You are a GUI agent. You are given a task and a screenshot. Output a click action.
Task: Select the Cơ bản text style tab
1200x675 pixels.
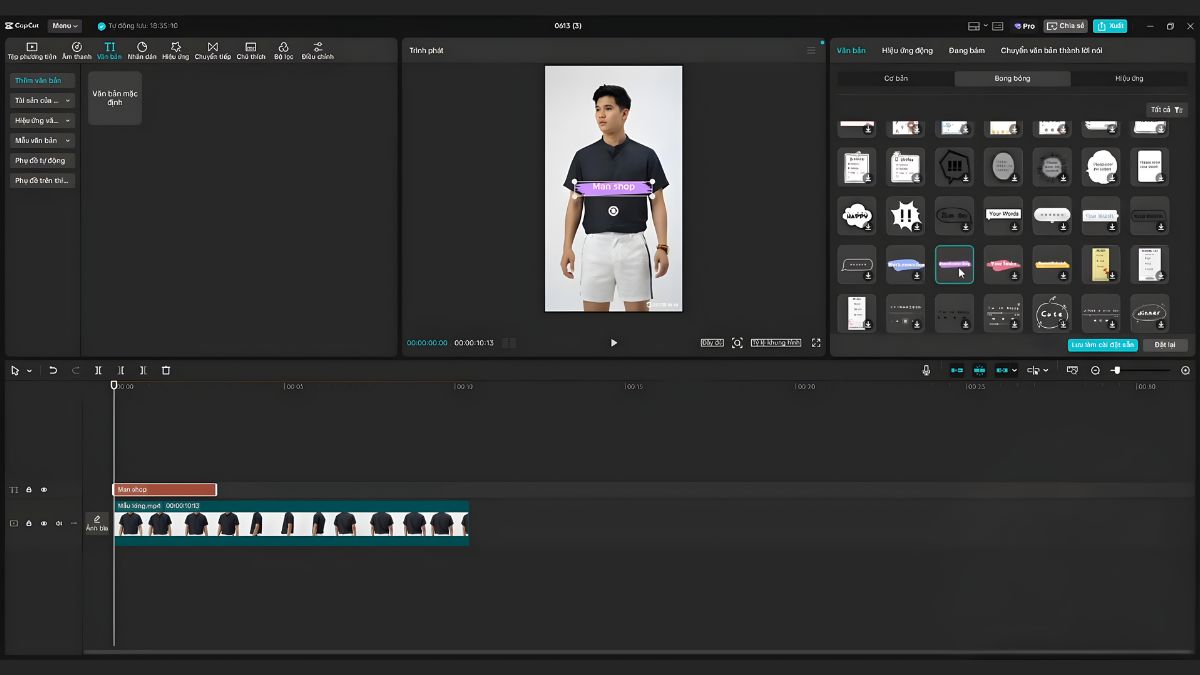click(x=895, y=78)
